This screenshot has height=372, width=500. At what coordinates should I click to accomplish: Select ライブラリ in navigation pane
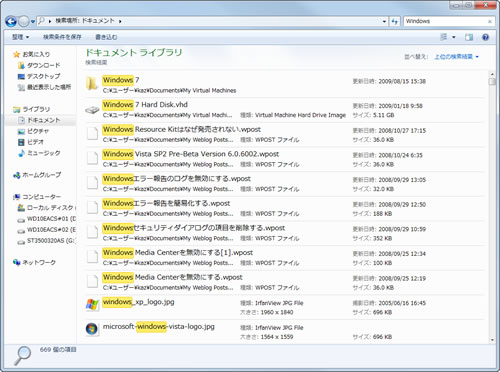[x=36, y=109]
